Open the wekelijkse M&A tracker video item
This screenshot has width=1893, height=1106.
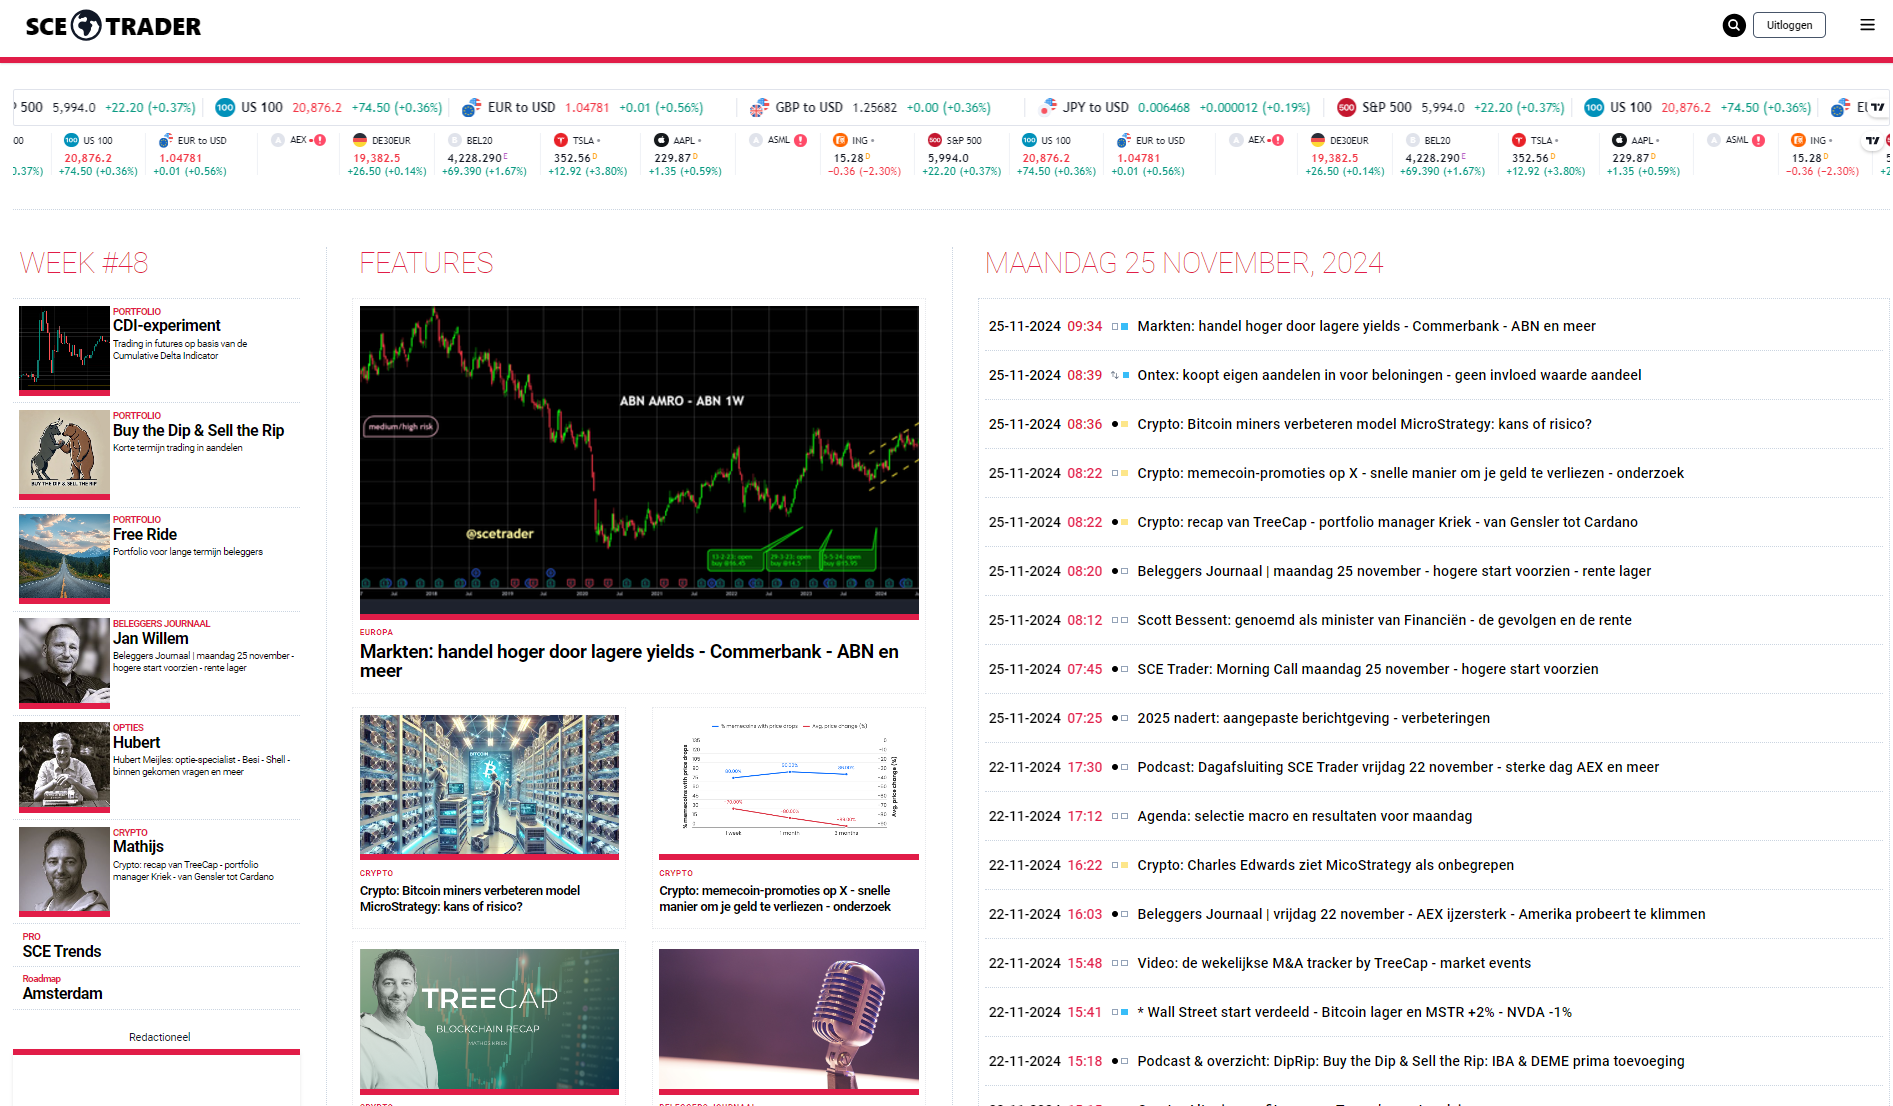coord(1334,963)
